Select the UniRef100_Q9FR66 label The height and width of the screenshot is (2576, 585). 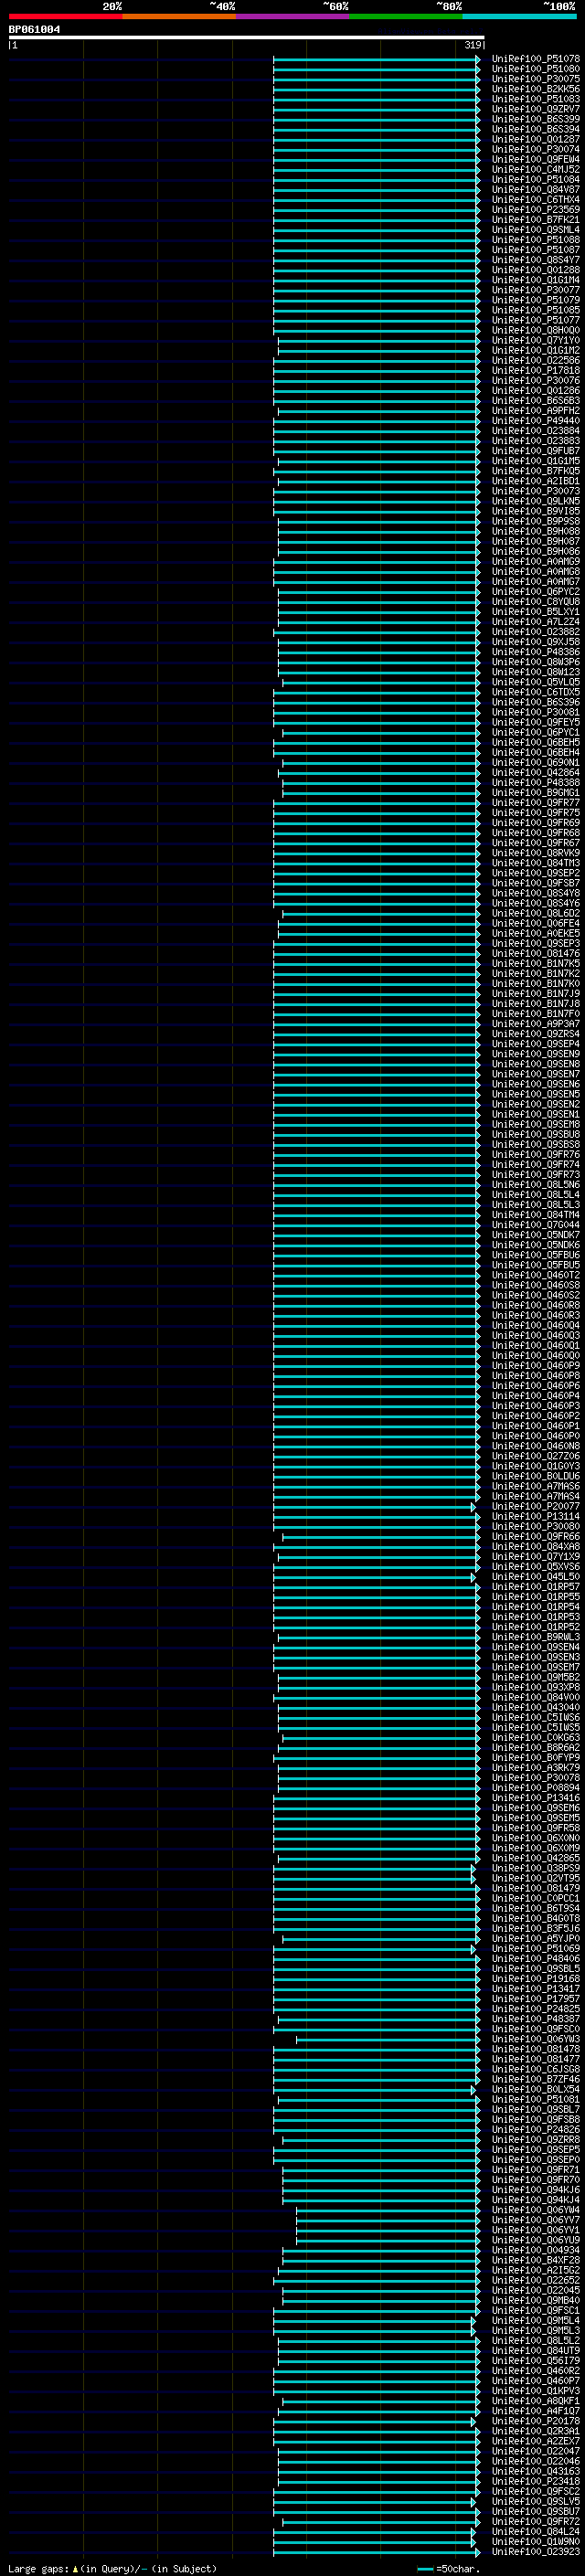click(x=536, y=1537)
